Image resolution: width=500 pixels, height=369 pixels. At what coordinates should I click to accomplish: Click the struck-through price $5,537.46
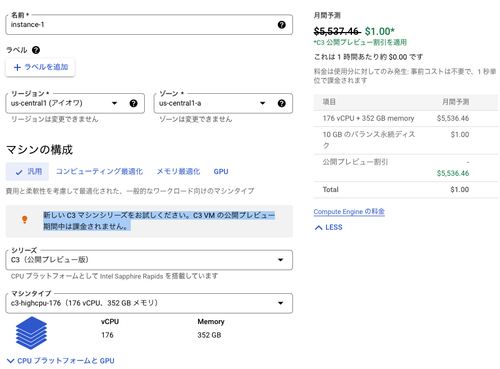pos(337,31)
